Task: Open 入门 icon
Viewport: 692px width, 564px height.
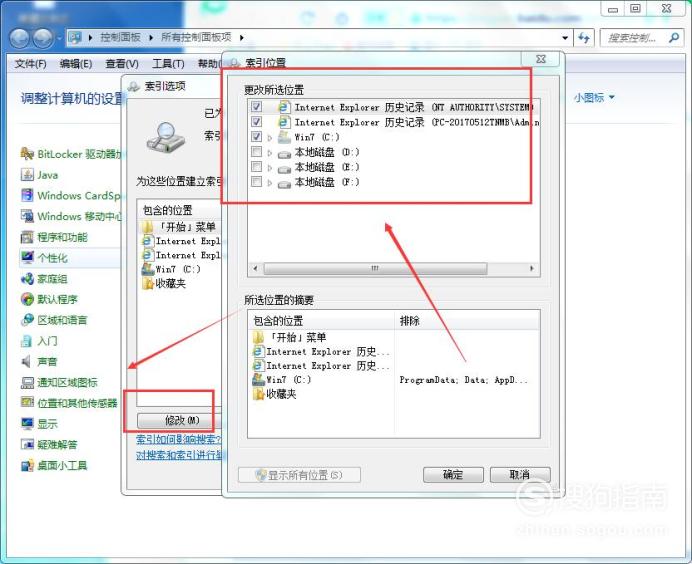Action: tap(27, 341)
